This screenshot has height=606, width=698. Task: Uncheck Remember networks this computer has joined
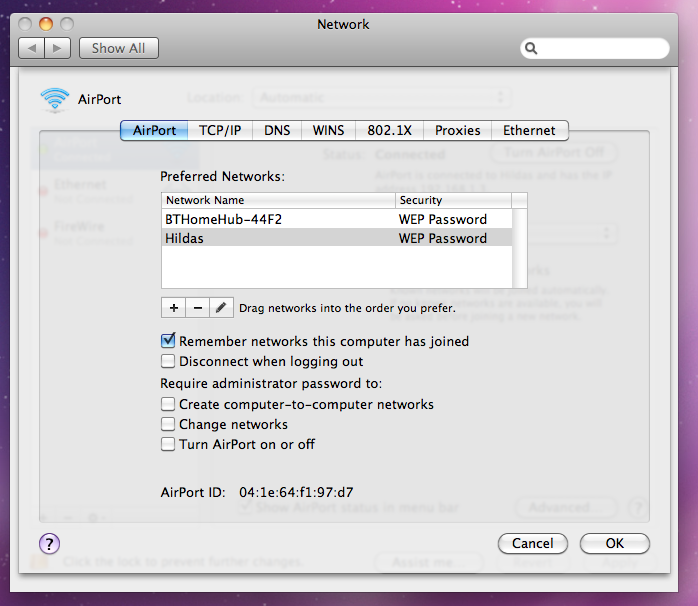pyautogui.click(x=168, y=341)
